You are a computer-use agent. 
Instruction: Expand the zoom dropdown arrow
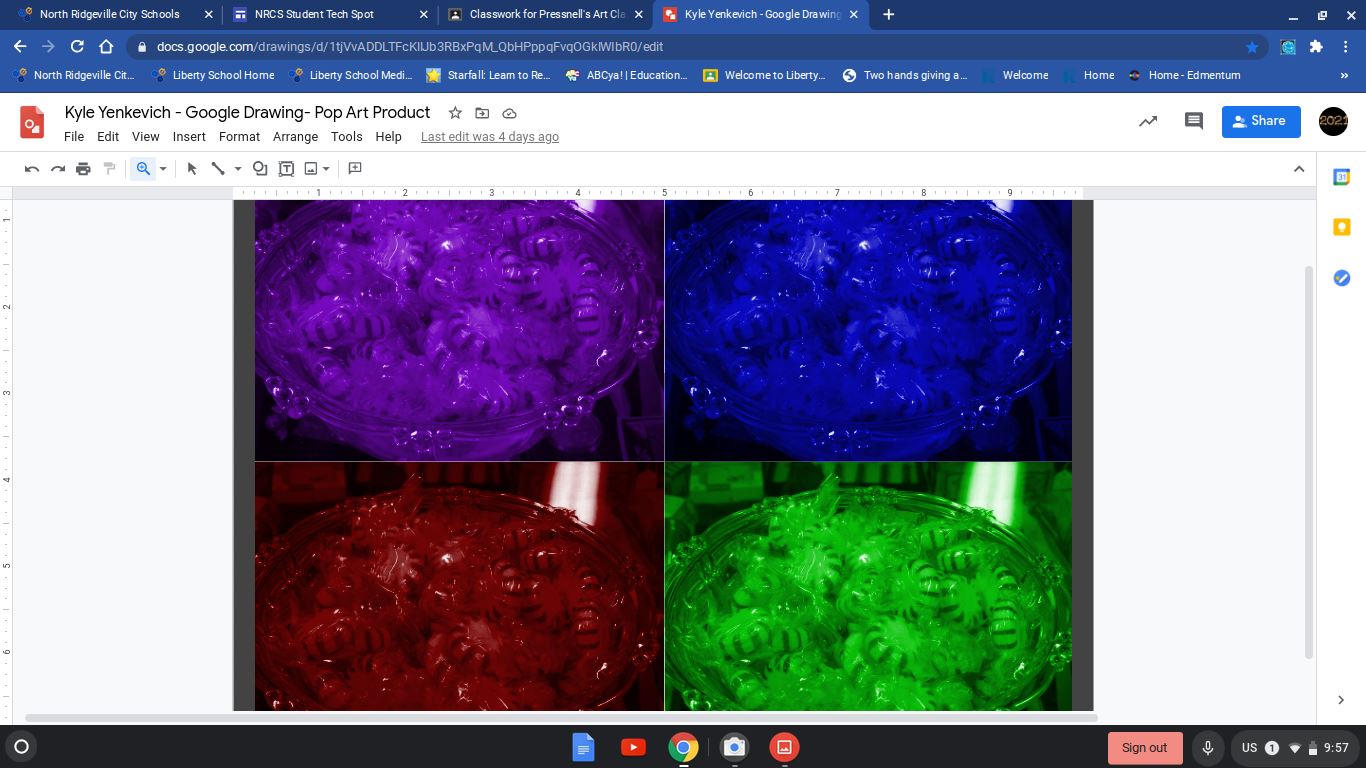click(x=163, y=169)
